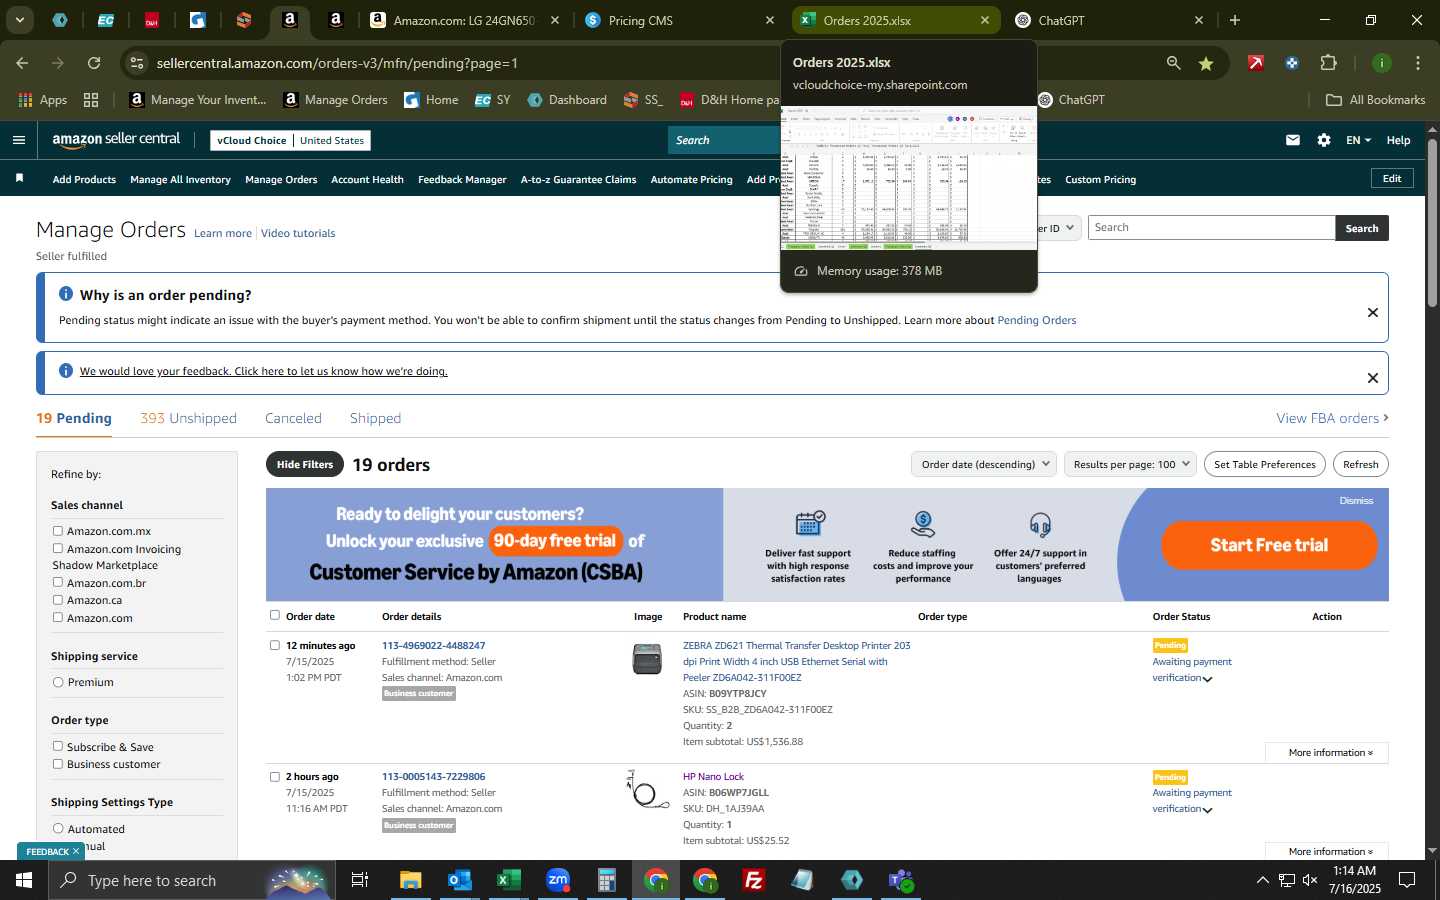The width and height of the screenshot is (1440, 900).
Task: Open Microsoft Teams from the taskbar
Action: [901, 880]
